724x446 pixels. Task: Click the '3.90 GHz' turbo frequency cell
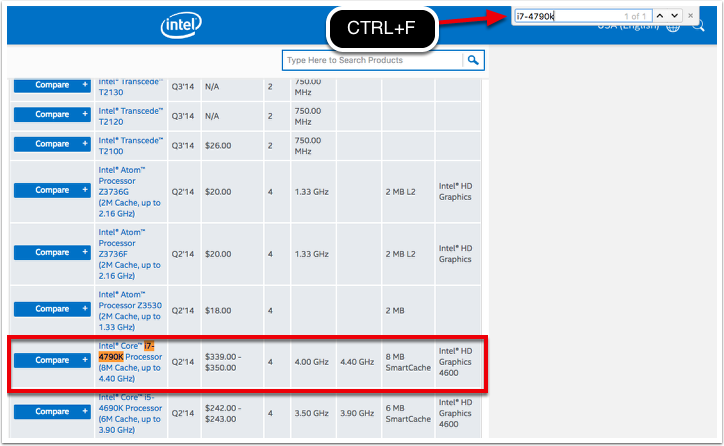[357, 413]
